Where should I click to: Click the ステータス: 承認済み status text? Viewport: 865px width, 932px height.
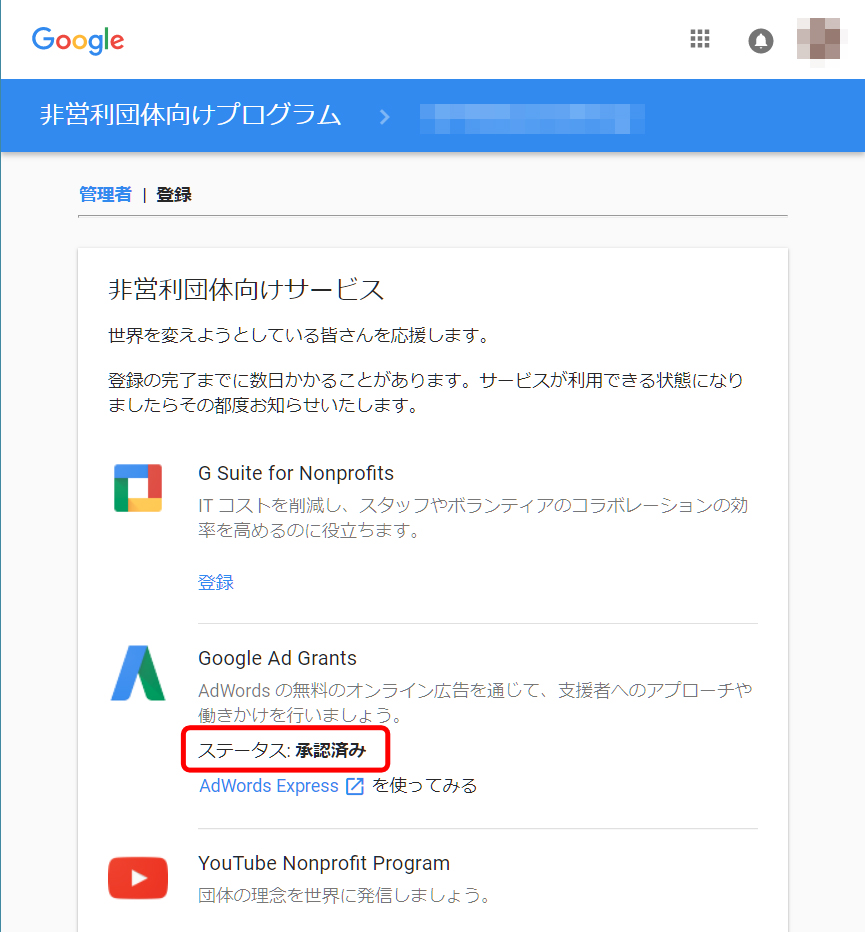pos(282,750)
